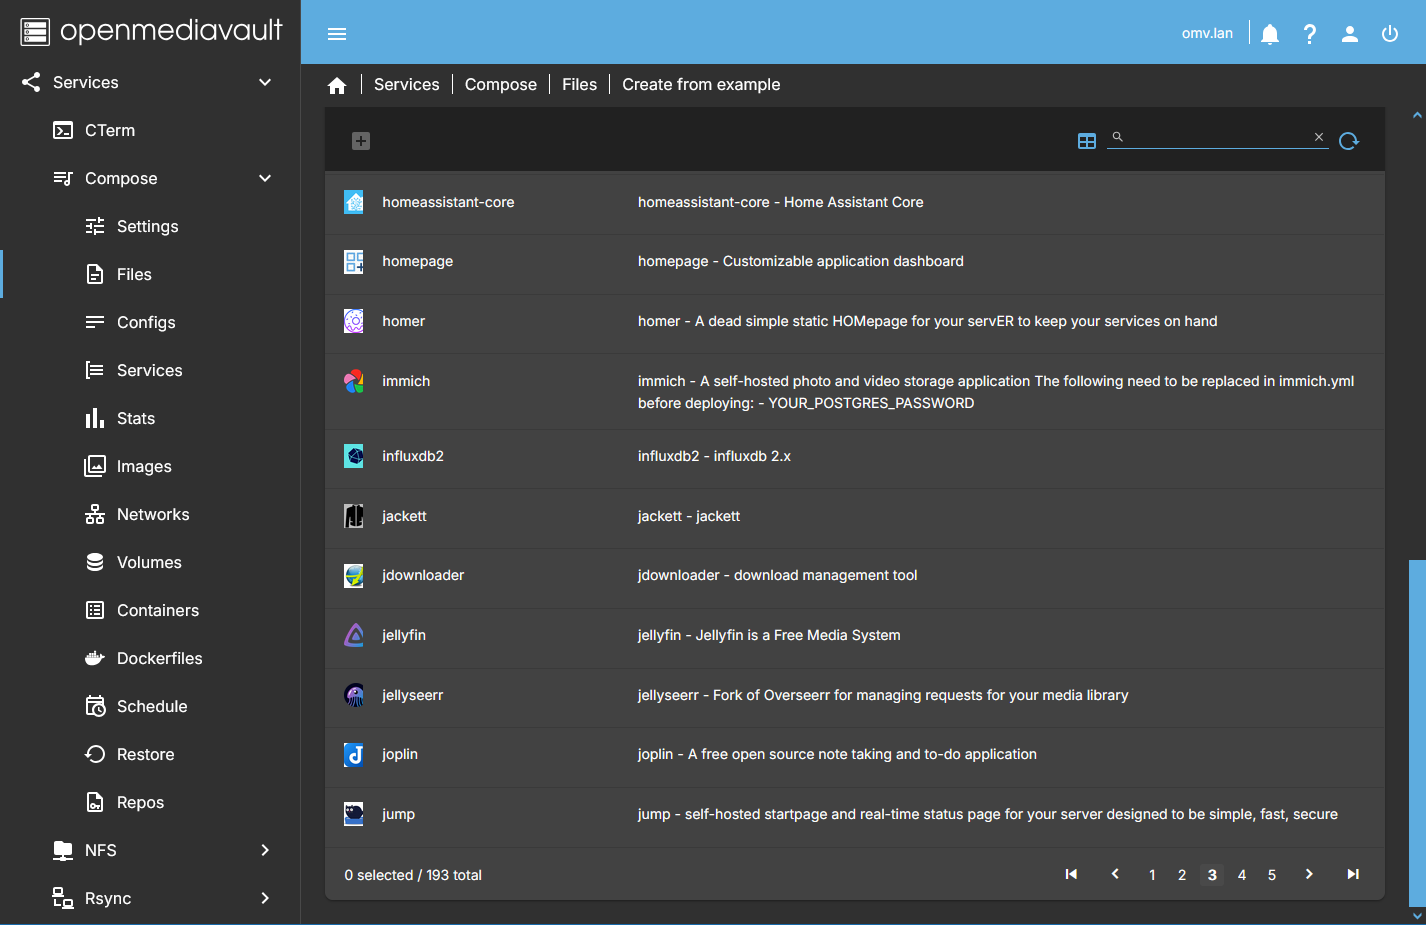Toggle the hamburger navigation menu
This screenshot has height=925, width=1426.
[x=337, y=34]
